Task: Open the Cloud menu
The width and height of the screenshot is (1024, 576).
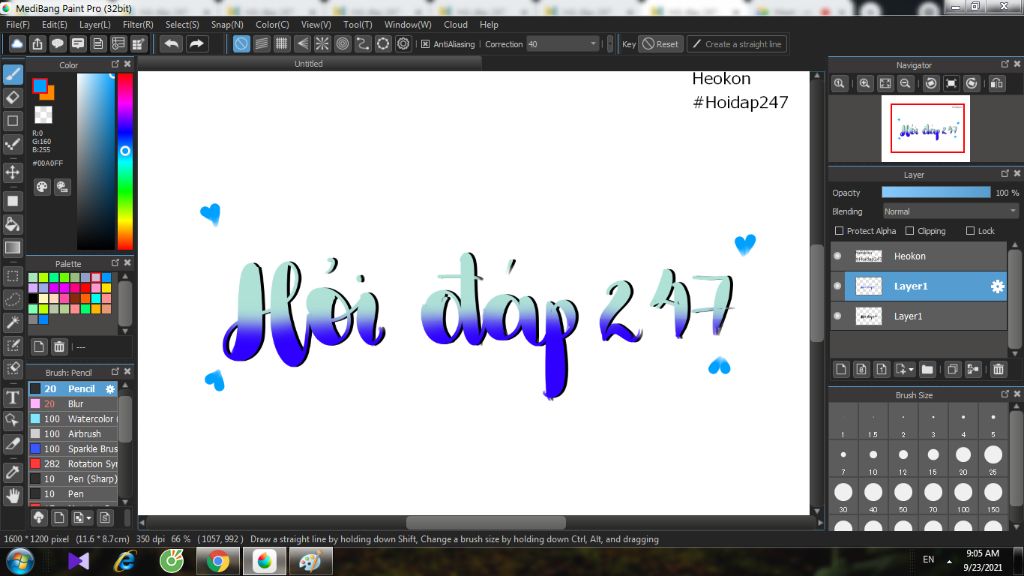Action: pyautogui.click(x=455, y=24)
